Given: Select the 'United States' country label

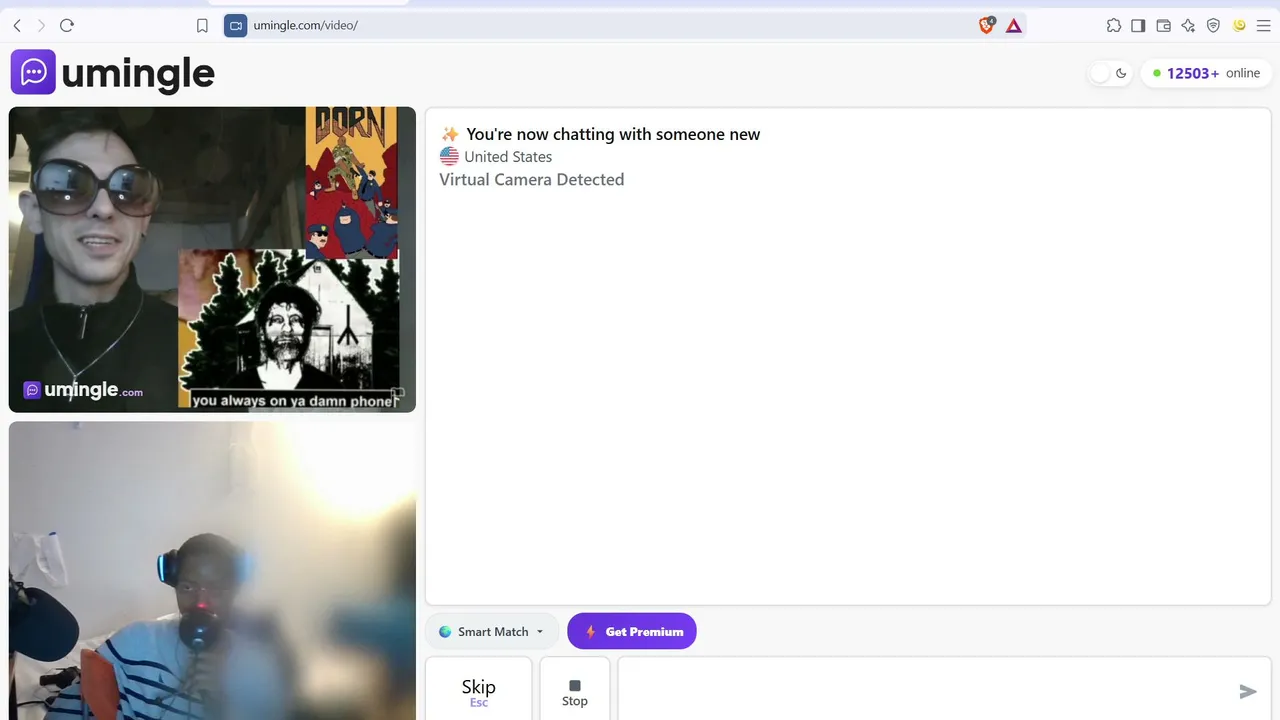Looking at the screenshot, I should (508, 157).
